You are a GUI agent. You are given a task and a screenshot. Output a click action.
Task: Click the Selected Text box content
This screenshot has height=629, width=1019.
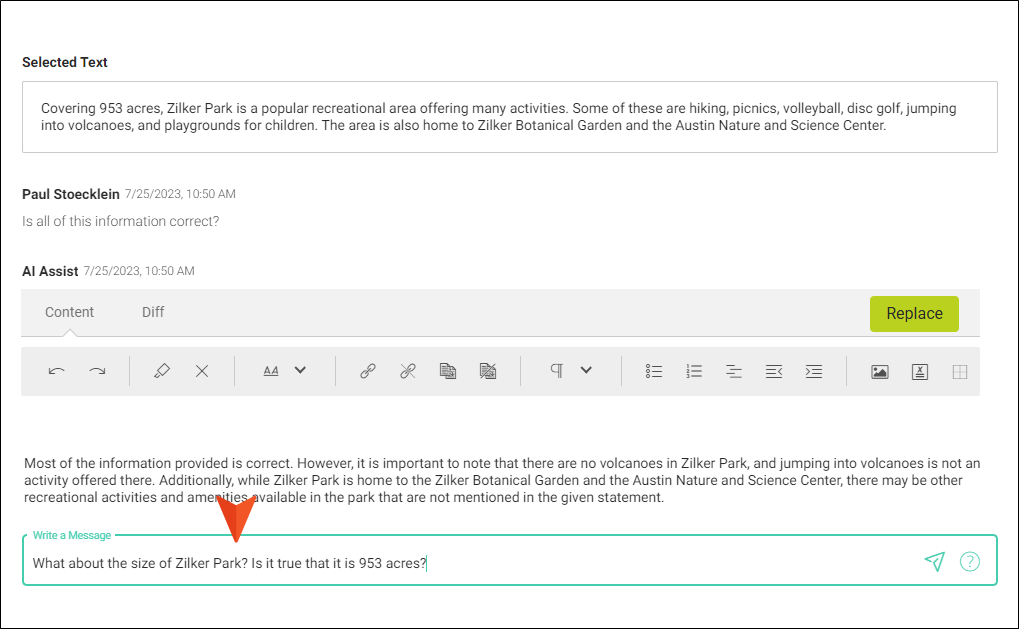click(510, 117)
